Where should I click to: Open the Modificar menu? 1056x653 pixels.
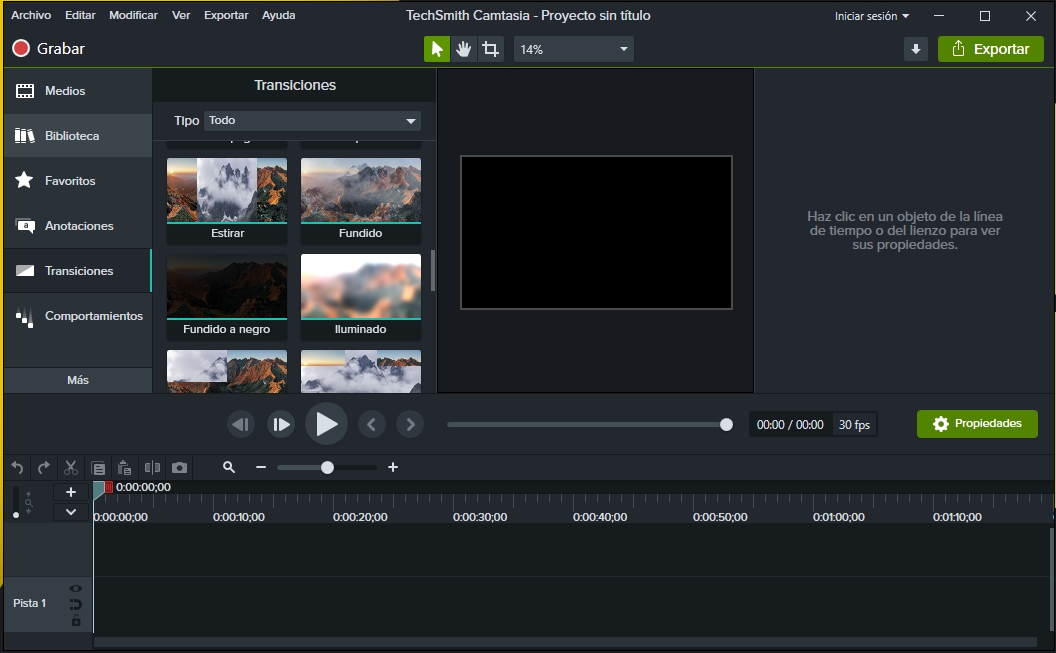(x=133, y=15)
